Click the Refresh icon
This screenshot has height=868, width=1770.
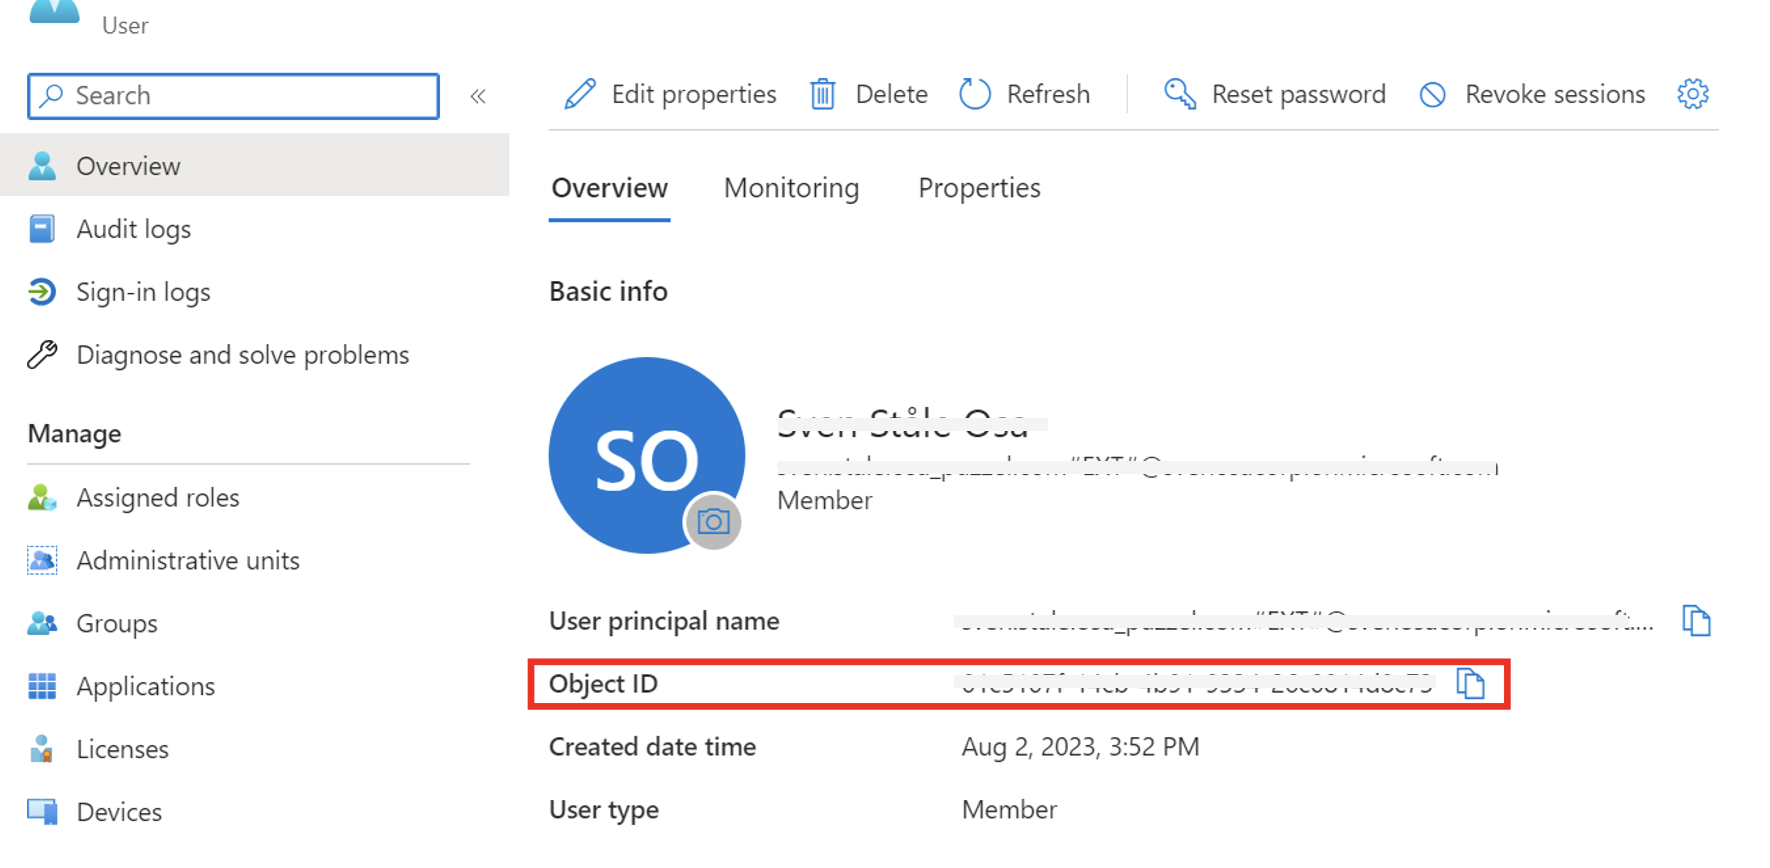coord(975,94)
